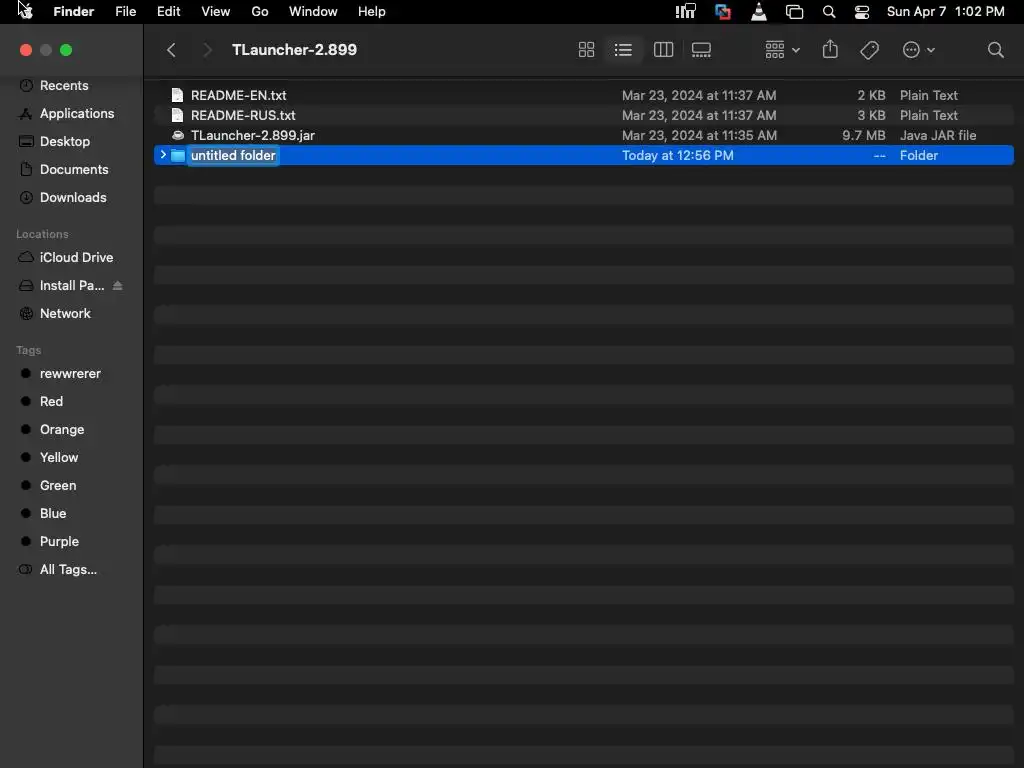Click the VLC cone menu bar icon
Image resolution: width=1024 pixels, height=768 pixels.
click(759, 12)
